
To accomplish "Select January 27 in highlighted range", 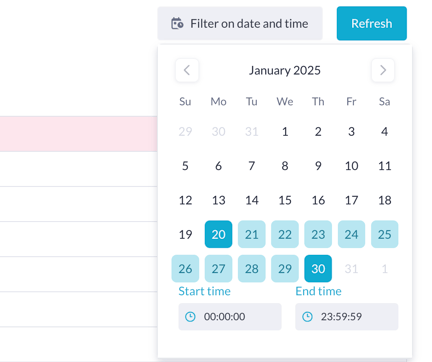I will coord(218,269).
